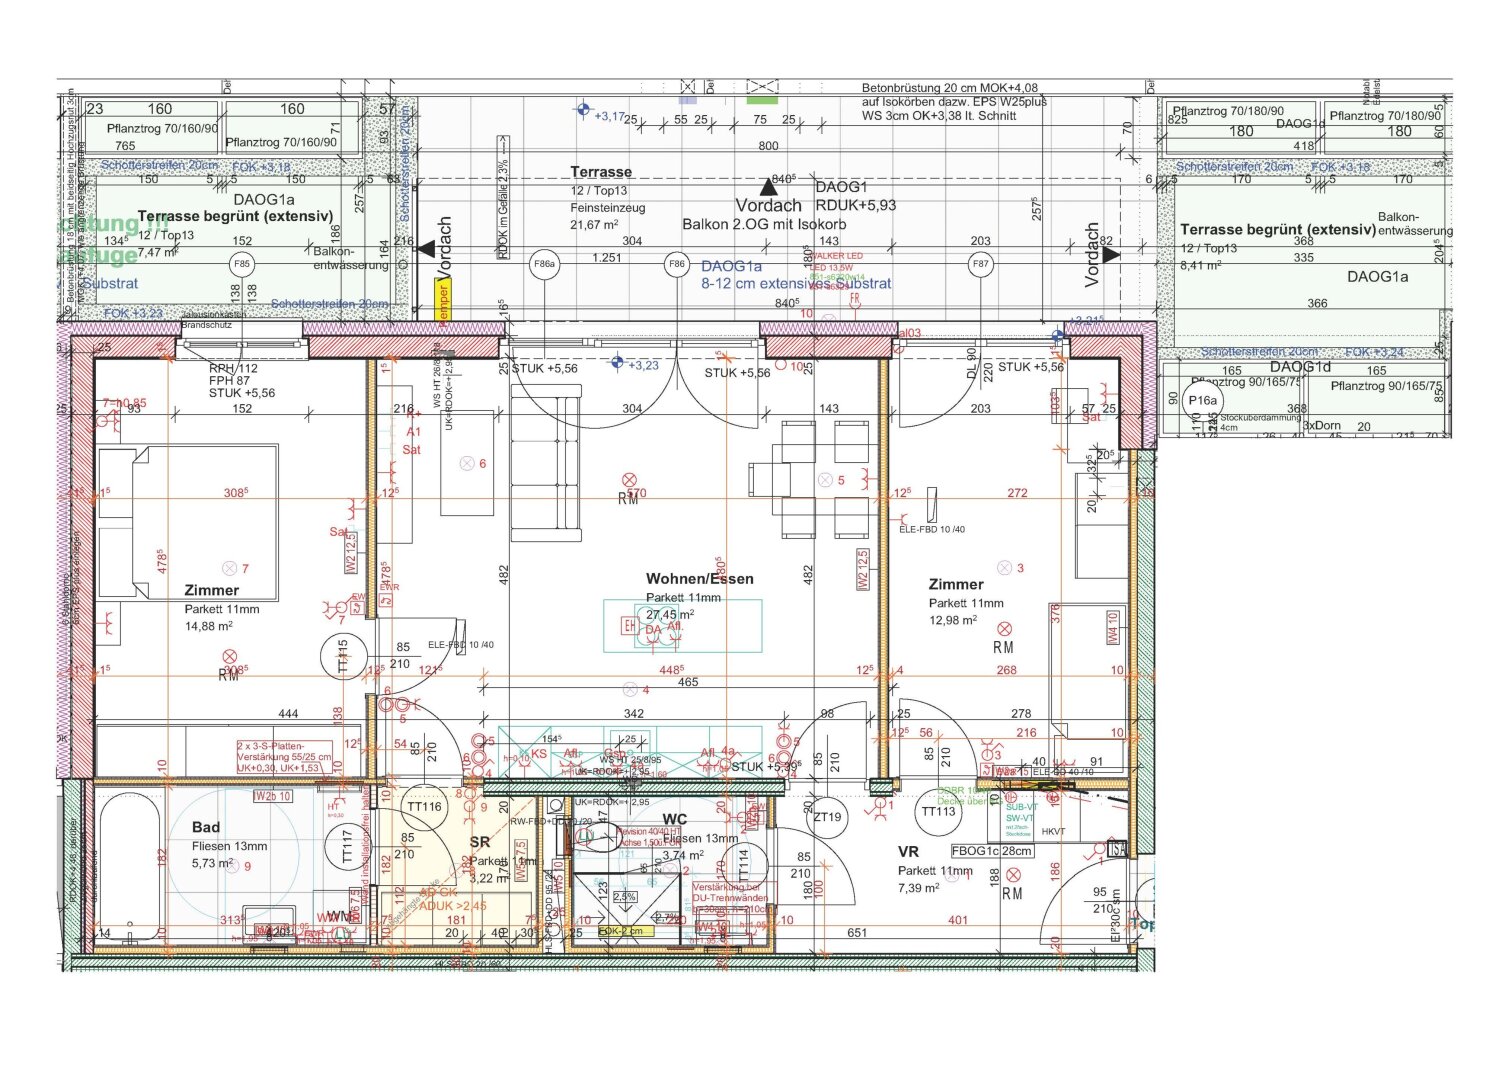Select the F86a circular window tag

point(544,265)
